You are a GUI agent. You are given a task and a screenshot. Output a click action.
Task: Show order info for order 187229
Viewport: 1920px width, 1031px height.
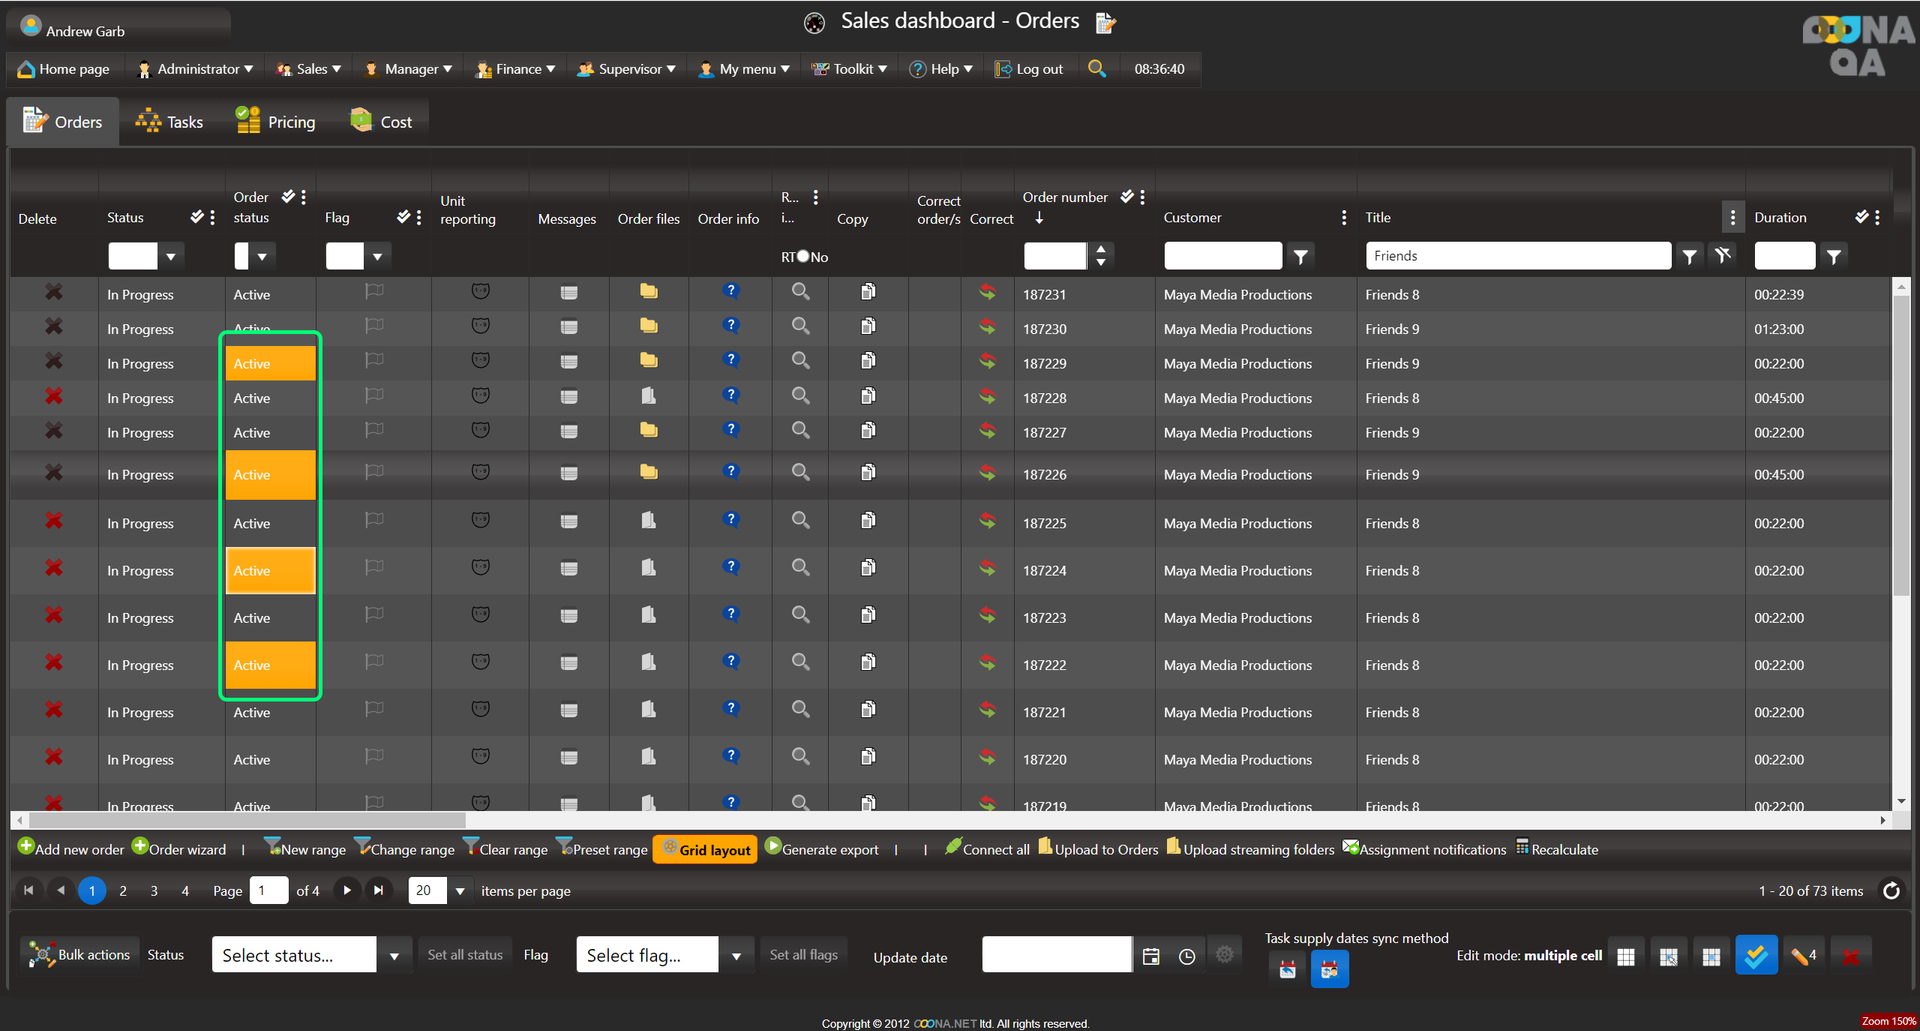coord(731,361)
